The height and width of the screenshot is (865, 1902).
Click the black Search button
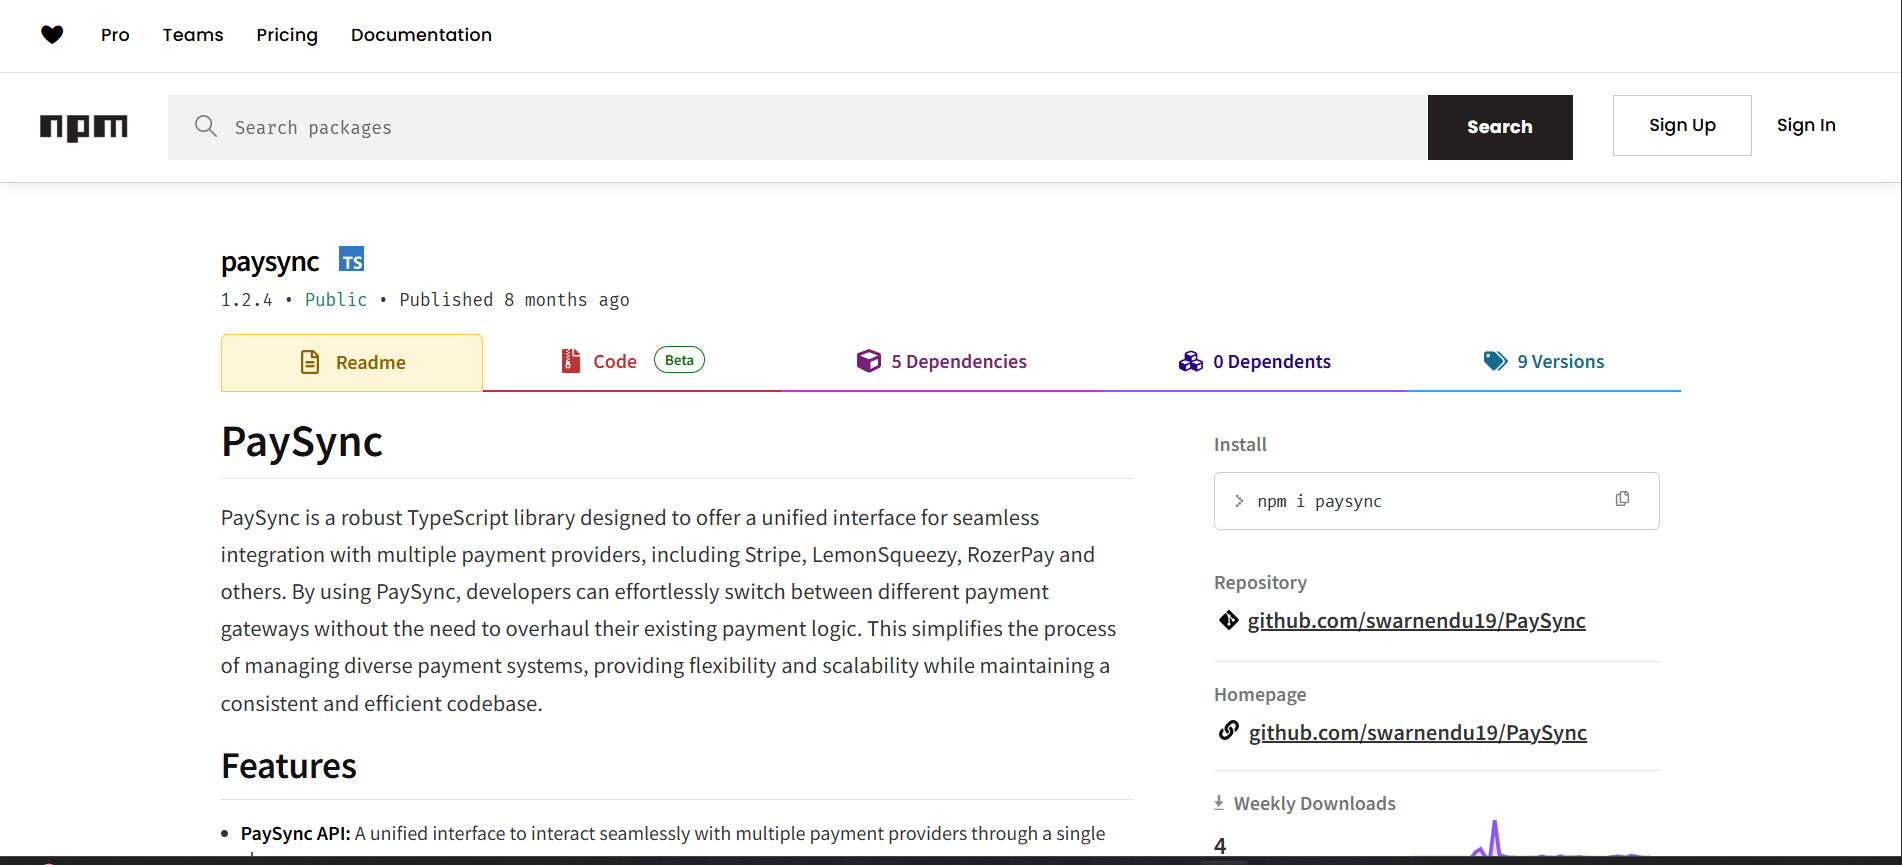(x=1500, y=127)
